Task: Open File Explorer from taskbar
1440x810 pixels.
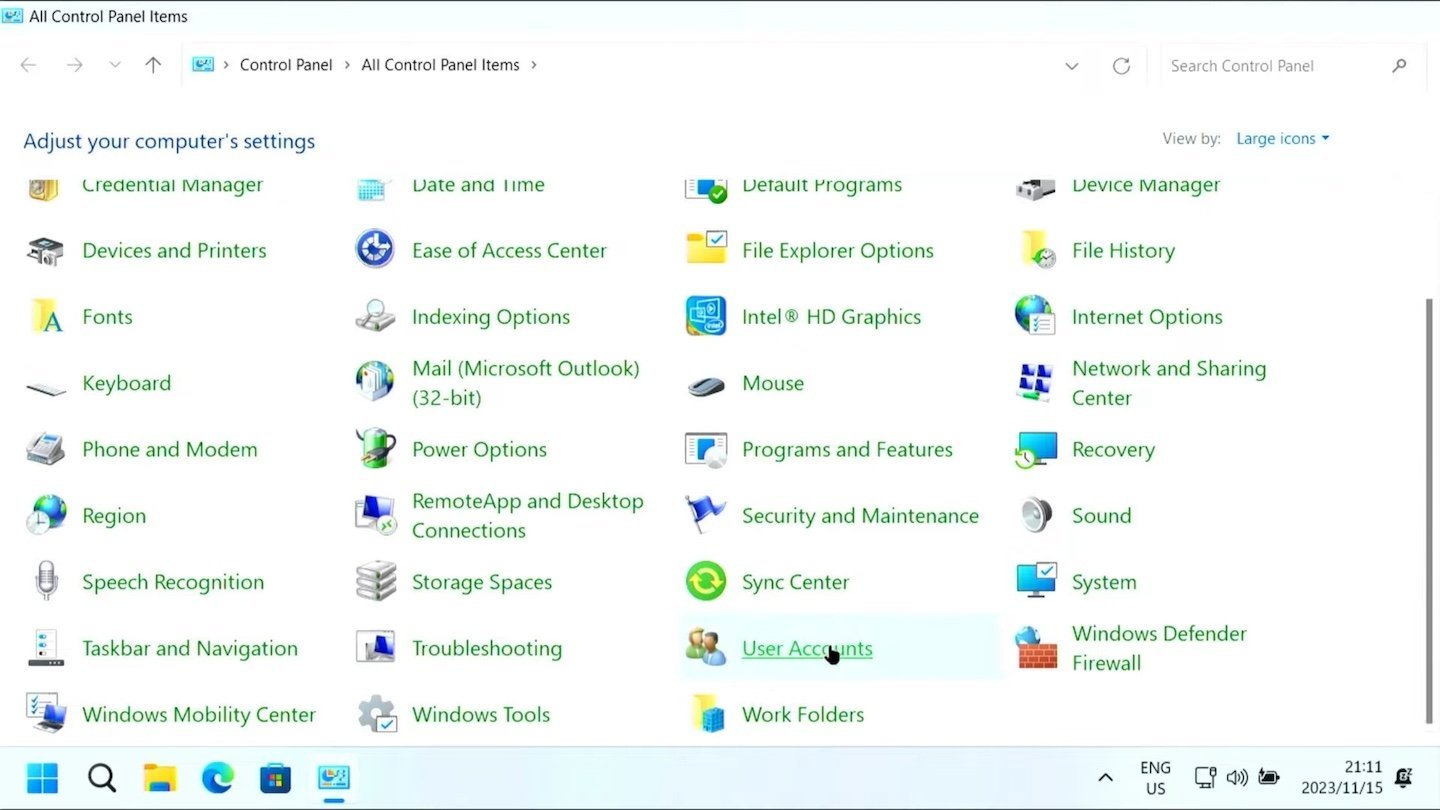Action: tap(160, 777)
